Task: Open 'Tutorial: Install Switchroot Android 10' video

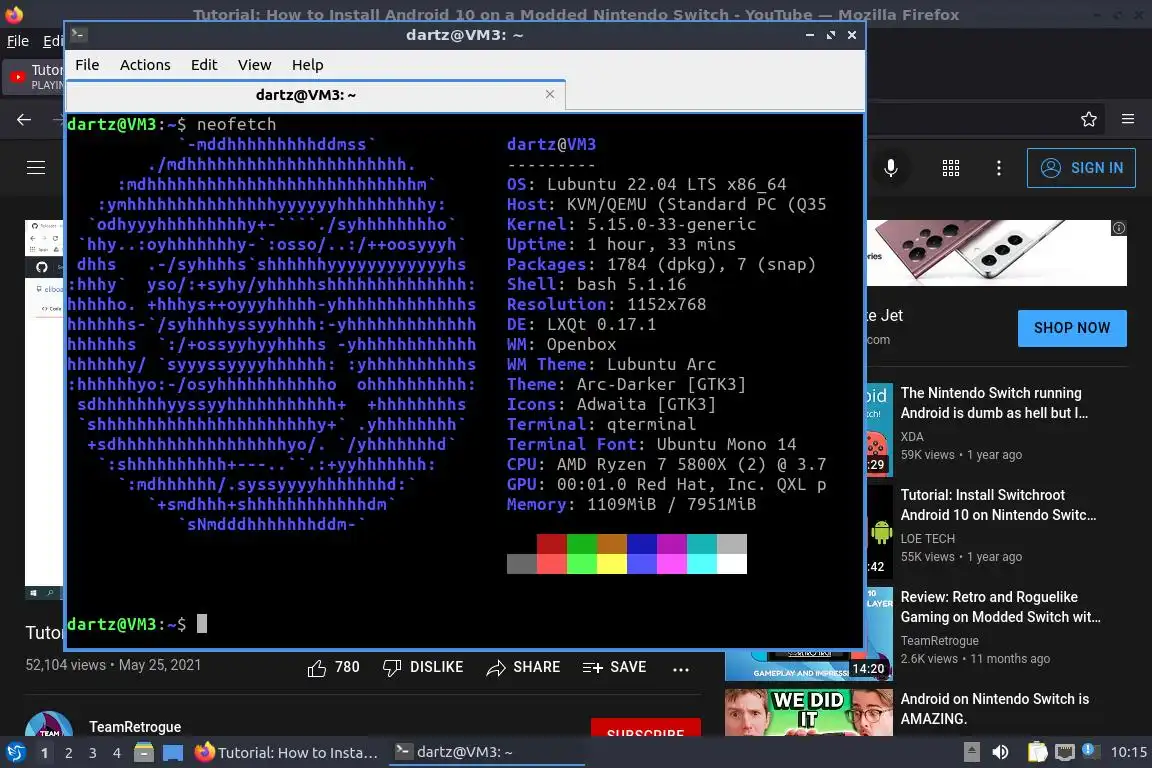Action: pyautogui.click(x=998, y=505)
